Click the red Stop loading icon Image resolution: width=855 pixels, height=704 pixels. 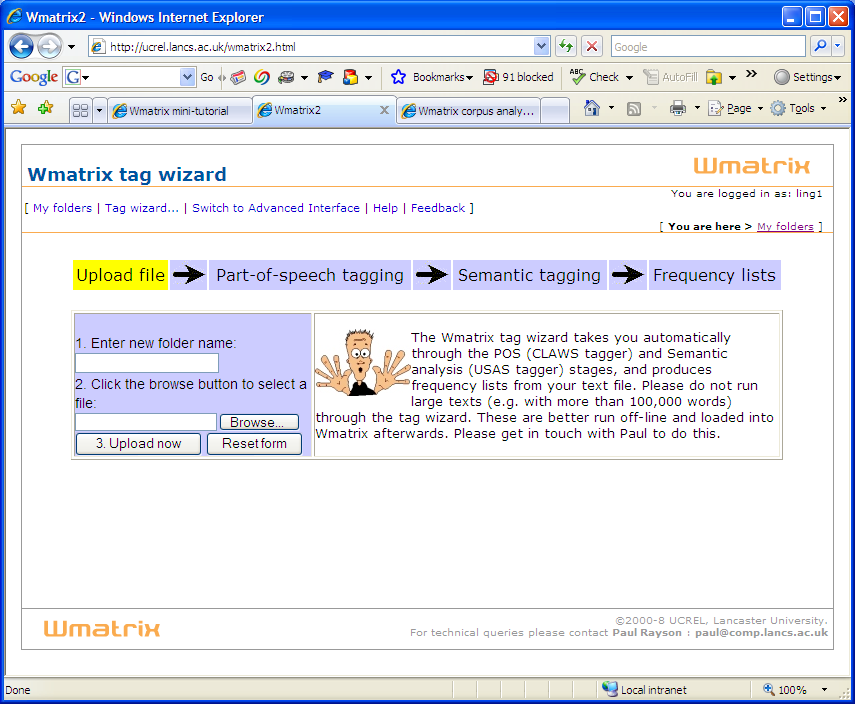coord(592,46)
